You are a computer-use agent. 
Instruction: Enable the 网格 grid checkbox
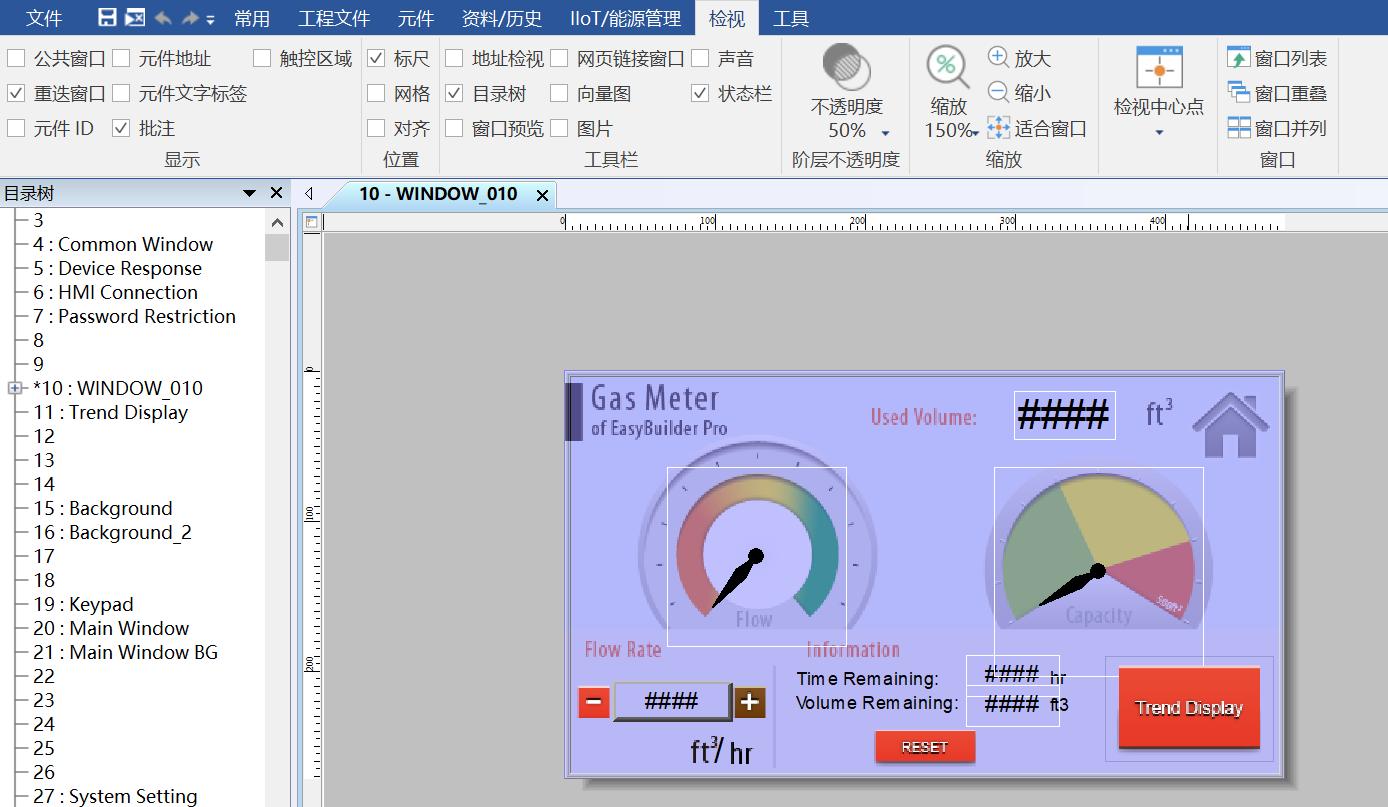point(376,93)
